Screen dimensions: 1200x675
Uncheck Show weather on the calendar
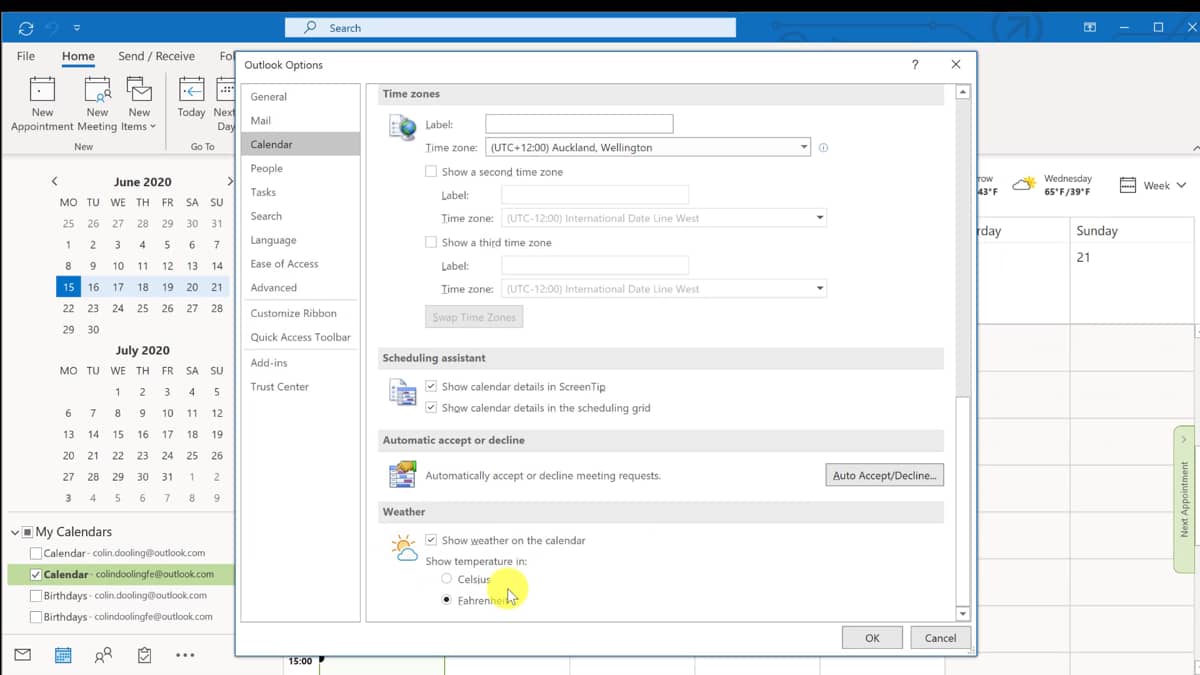click(x=431, y=540)
